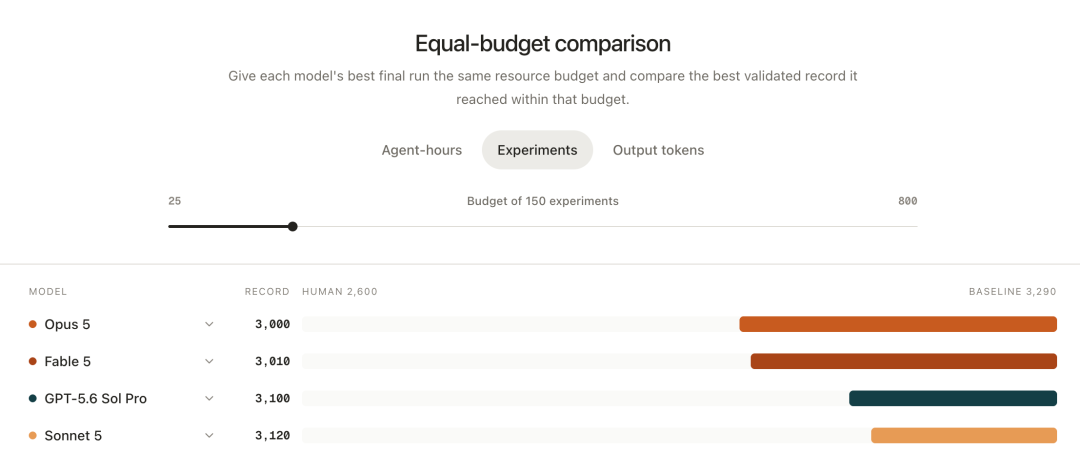This screenshot has height=454, width=1080.
Task: Click the Opus 5 orange color dot
Action: coord(32,324)
